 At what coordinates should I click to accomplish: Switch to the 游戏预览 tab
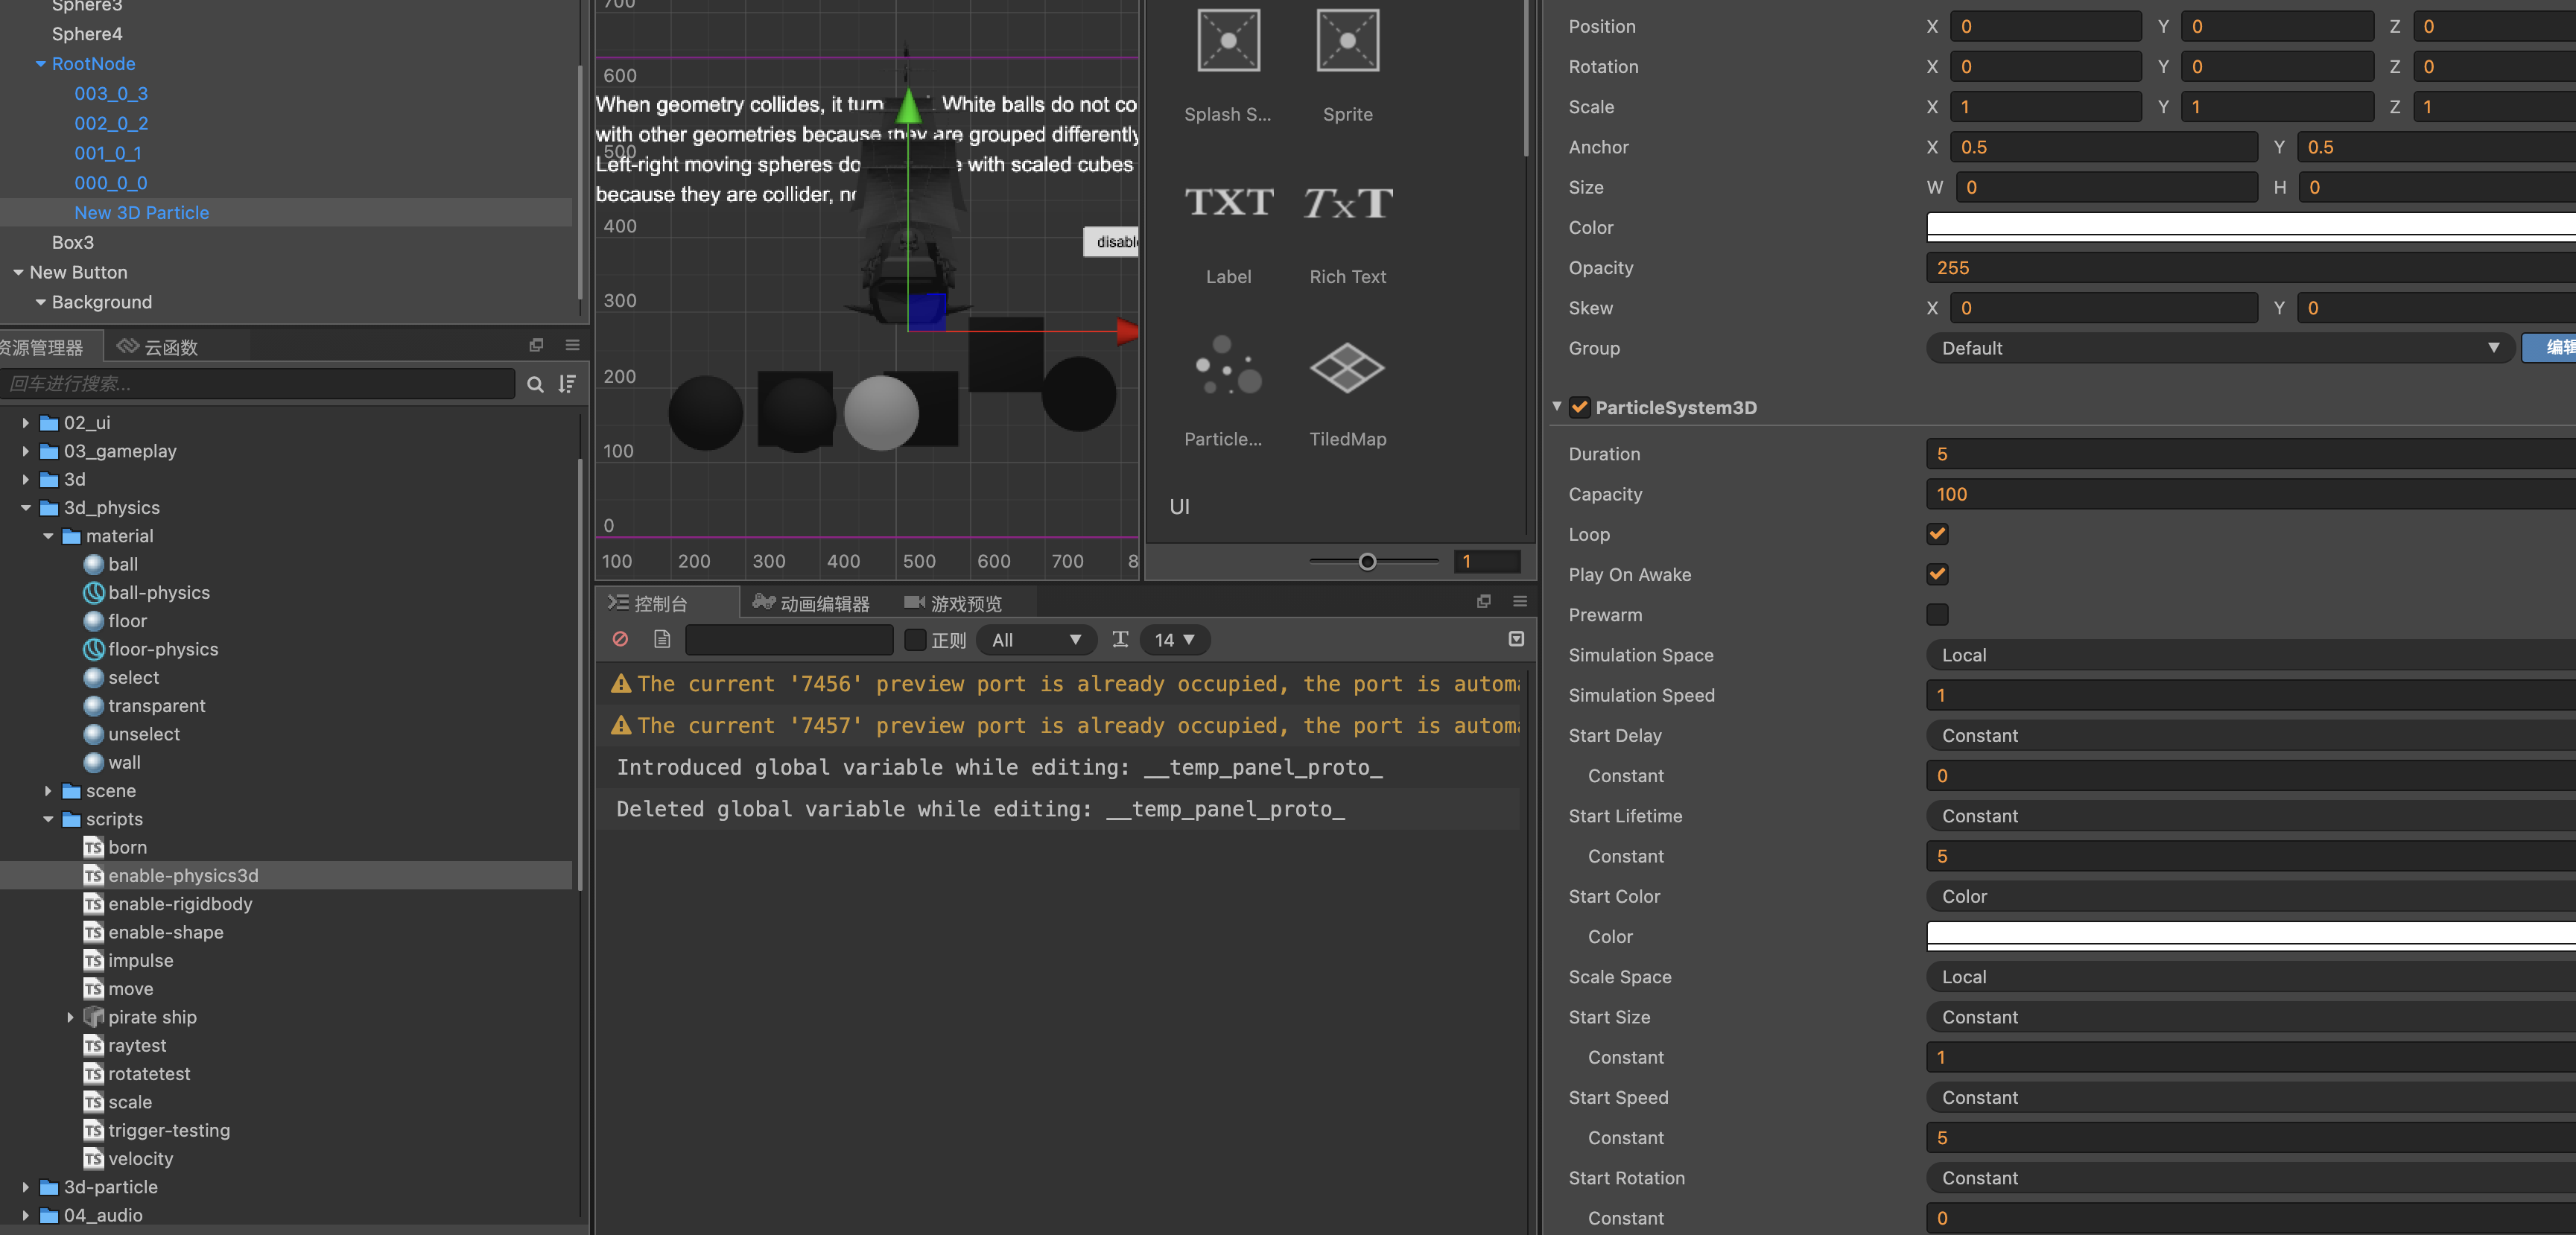click(953, 603)
